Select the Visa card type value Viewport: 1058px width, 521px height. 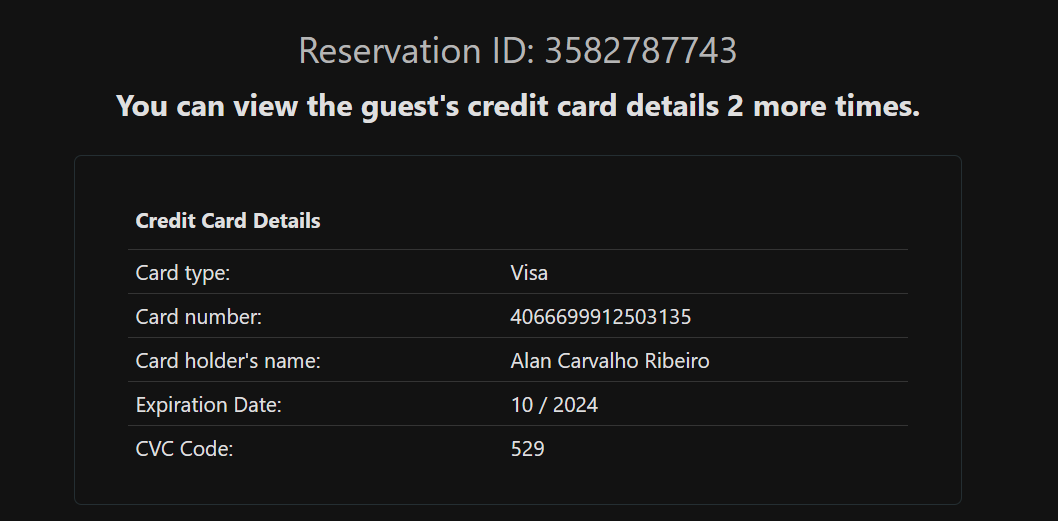click(529, 273)
